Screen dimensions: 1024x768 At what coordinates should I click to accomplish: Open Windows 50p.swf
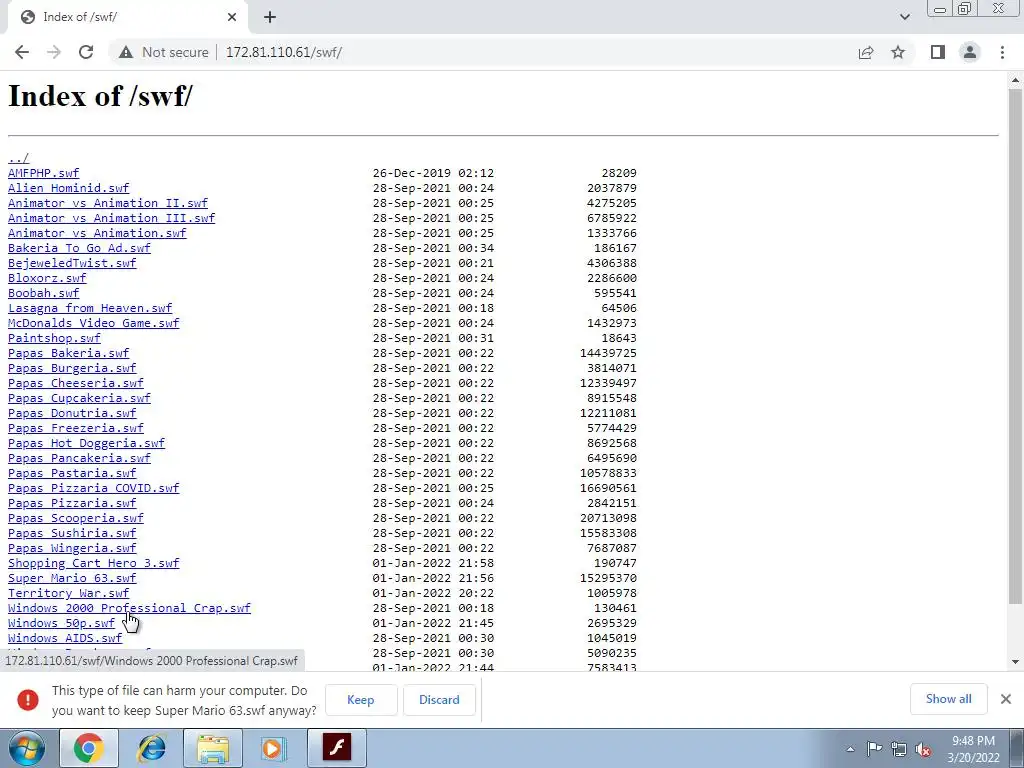[61, 624]
